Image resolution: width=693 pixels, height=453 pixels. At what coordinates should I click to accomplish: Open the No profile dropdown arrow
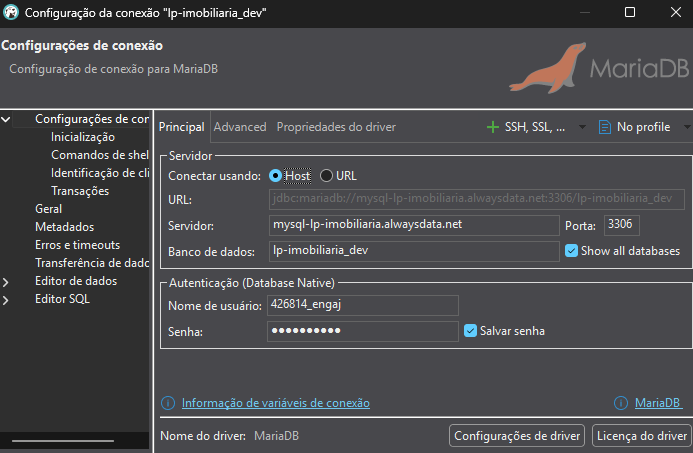pyautogui.click(x=688, y=127)
